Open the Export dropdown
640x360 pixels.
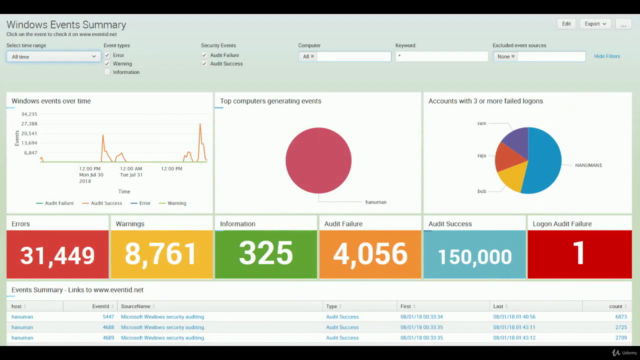pos(595,24)
